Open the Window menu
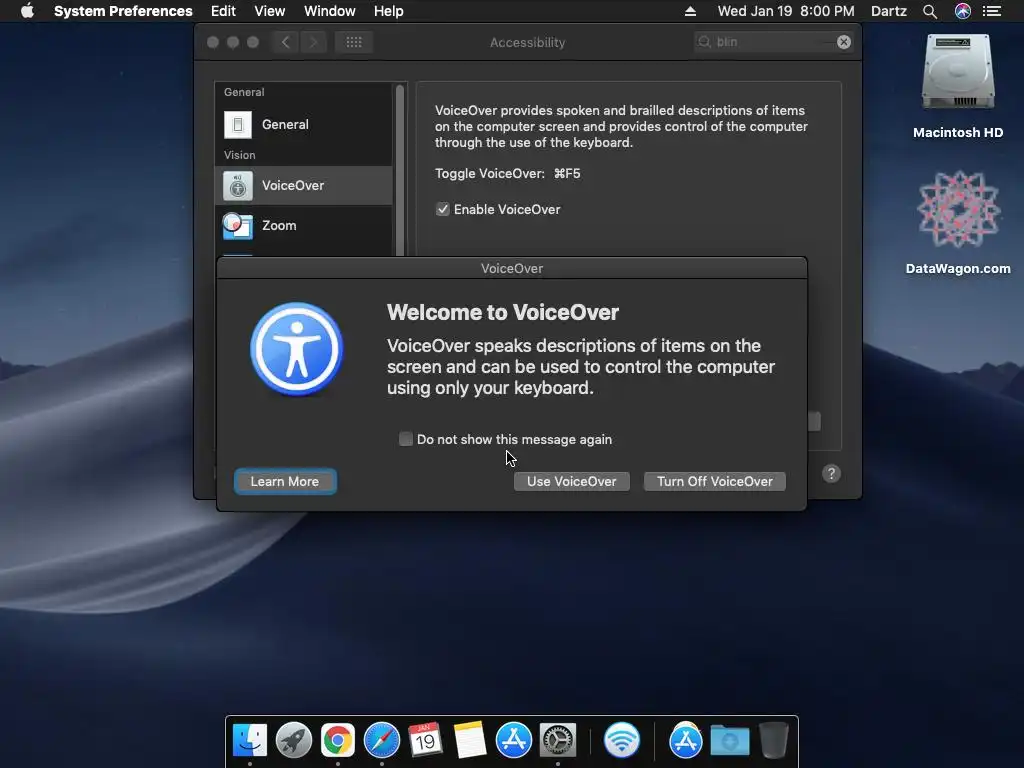This screenshot has width=1024, height=768. pyautogui.click(x=330, y=11)
